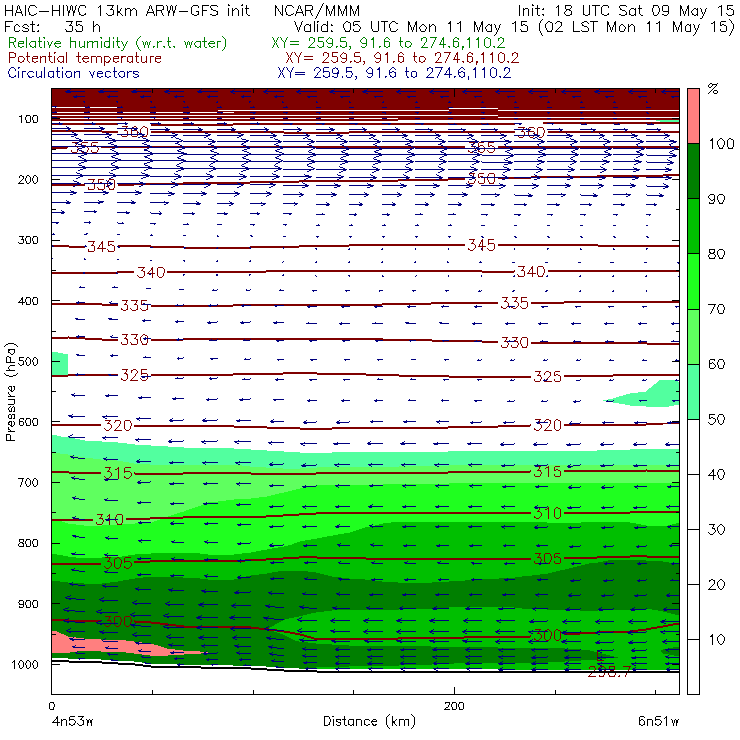This screenshot has width=740, height=740.
Task: Click the '10' colorbar tick label
Action: (x=716, y=639)
